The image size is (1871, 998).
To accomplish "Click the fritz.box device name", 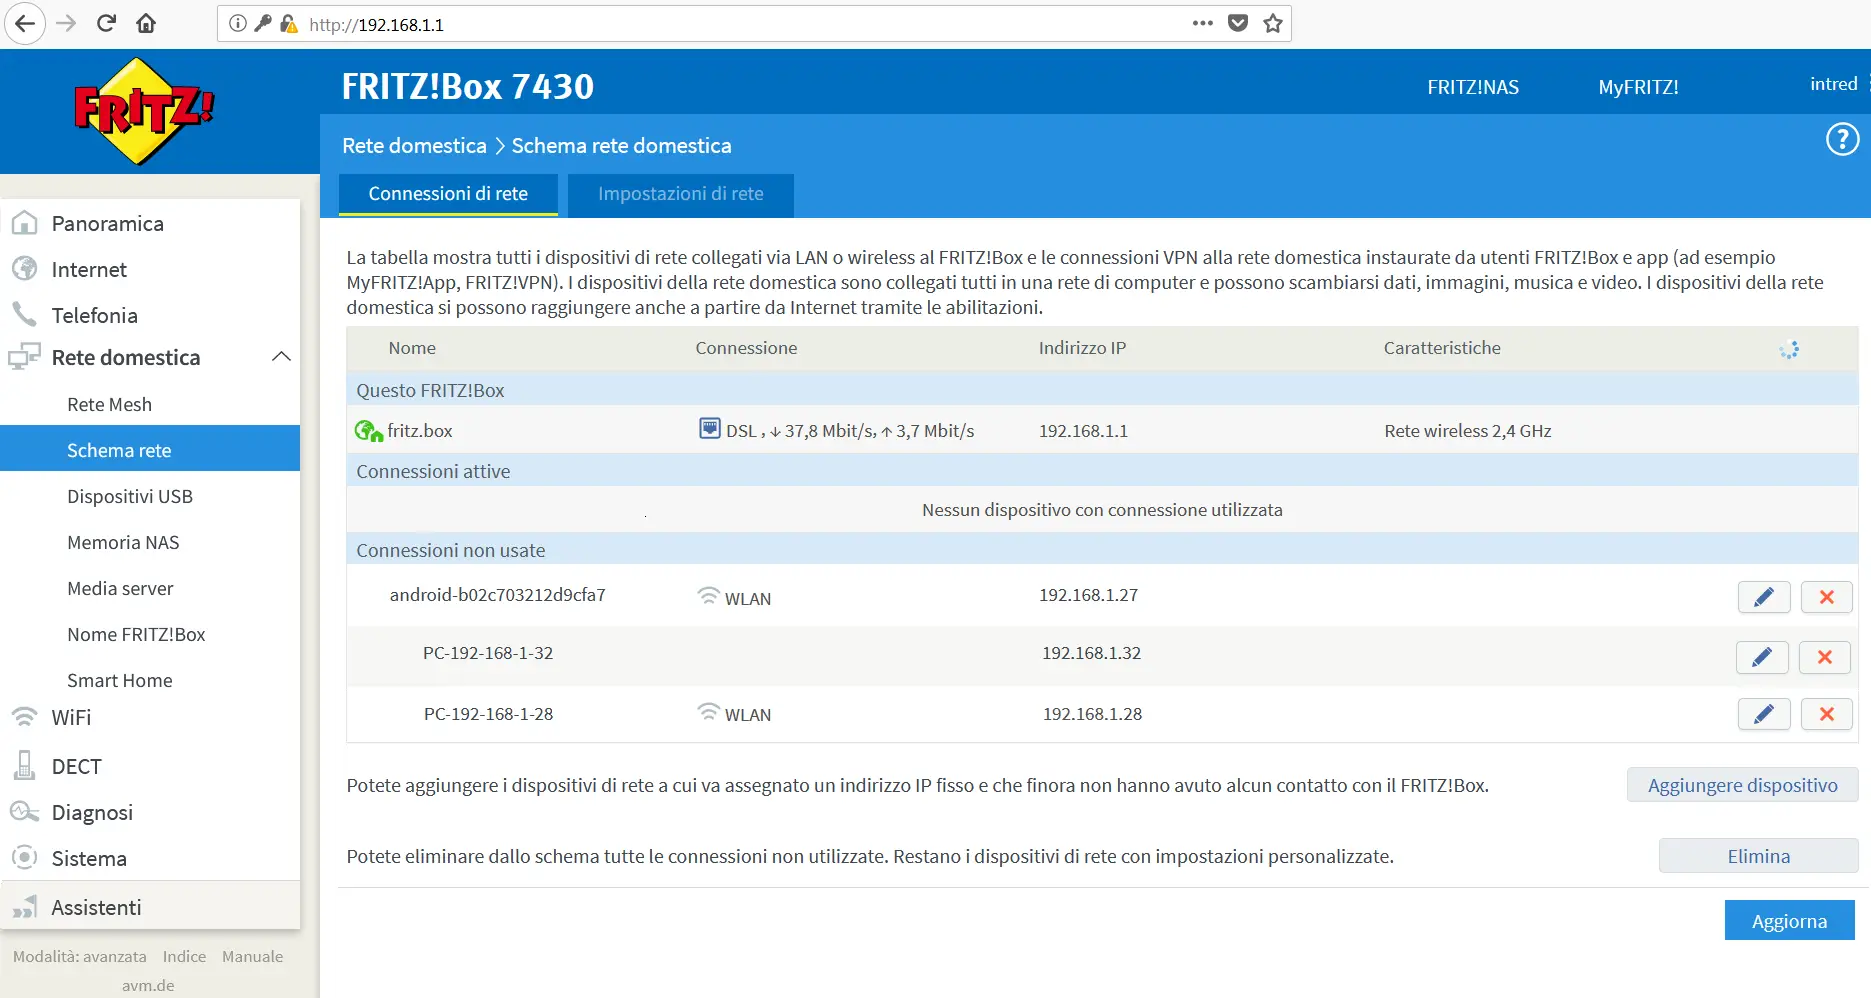I will tap(420, 431).
